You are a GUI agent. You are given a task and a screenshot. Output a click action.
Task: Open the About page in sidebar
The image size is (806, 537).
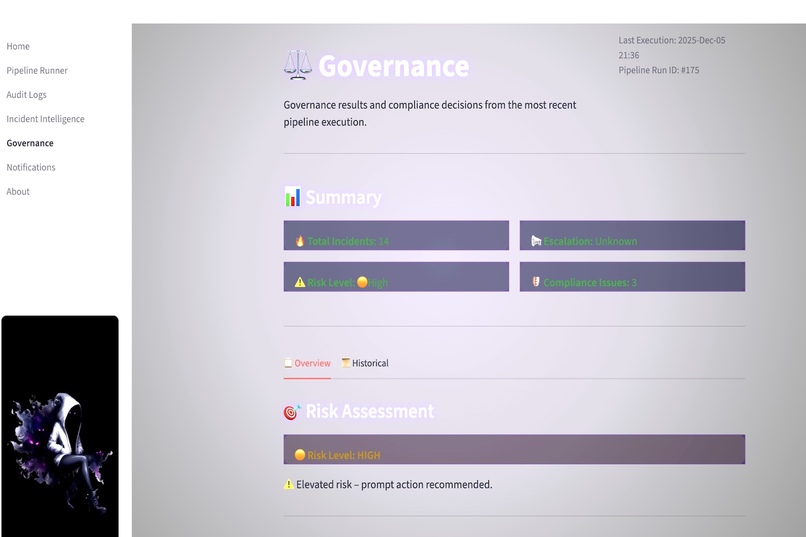[18, 191]
